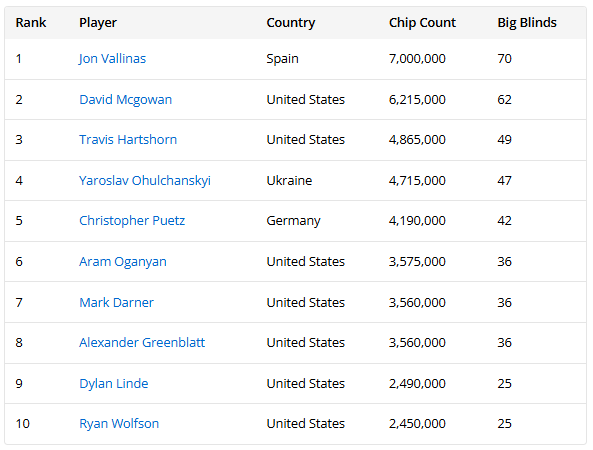Open Jon Vallinas player link
This screenshot has width=593, height=450.
[112, 59]
